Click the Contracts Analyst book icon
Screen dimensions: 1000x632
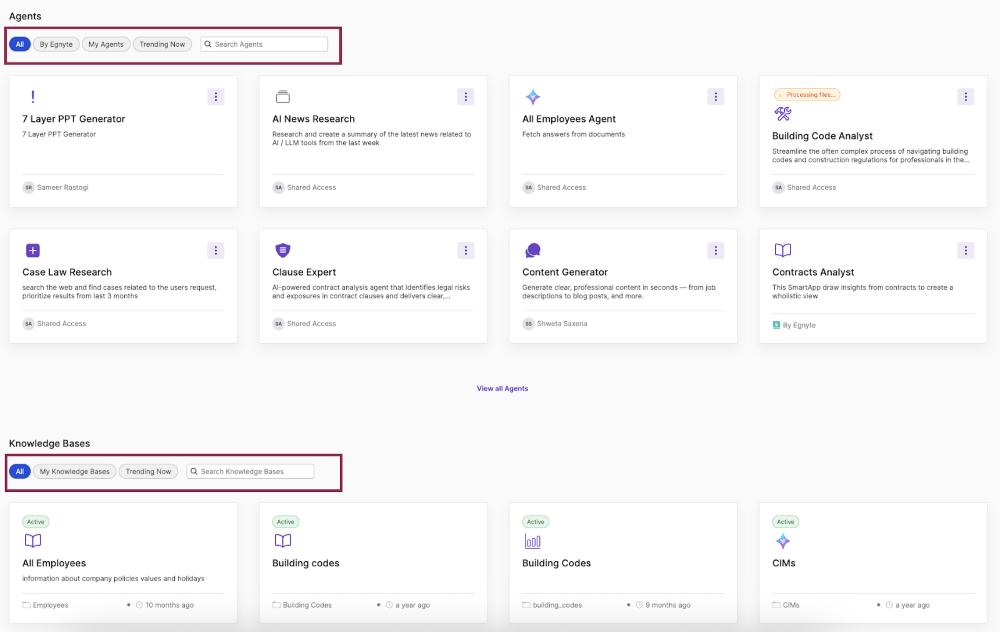pos(783,250)
